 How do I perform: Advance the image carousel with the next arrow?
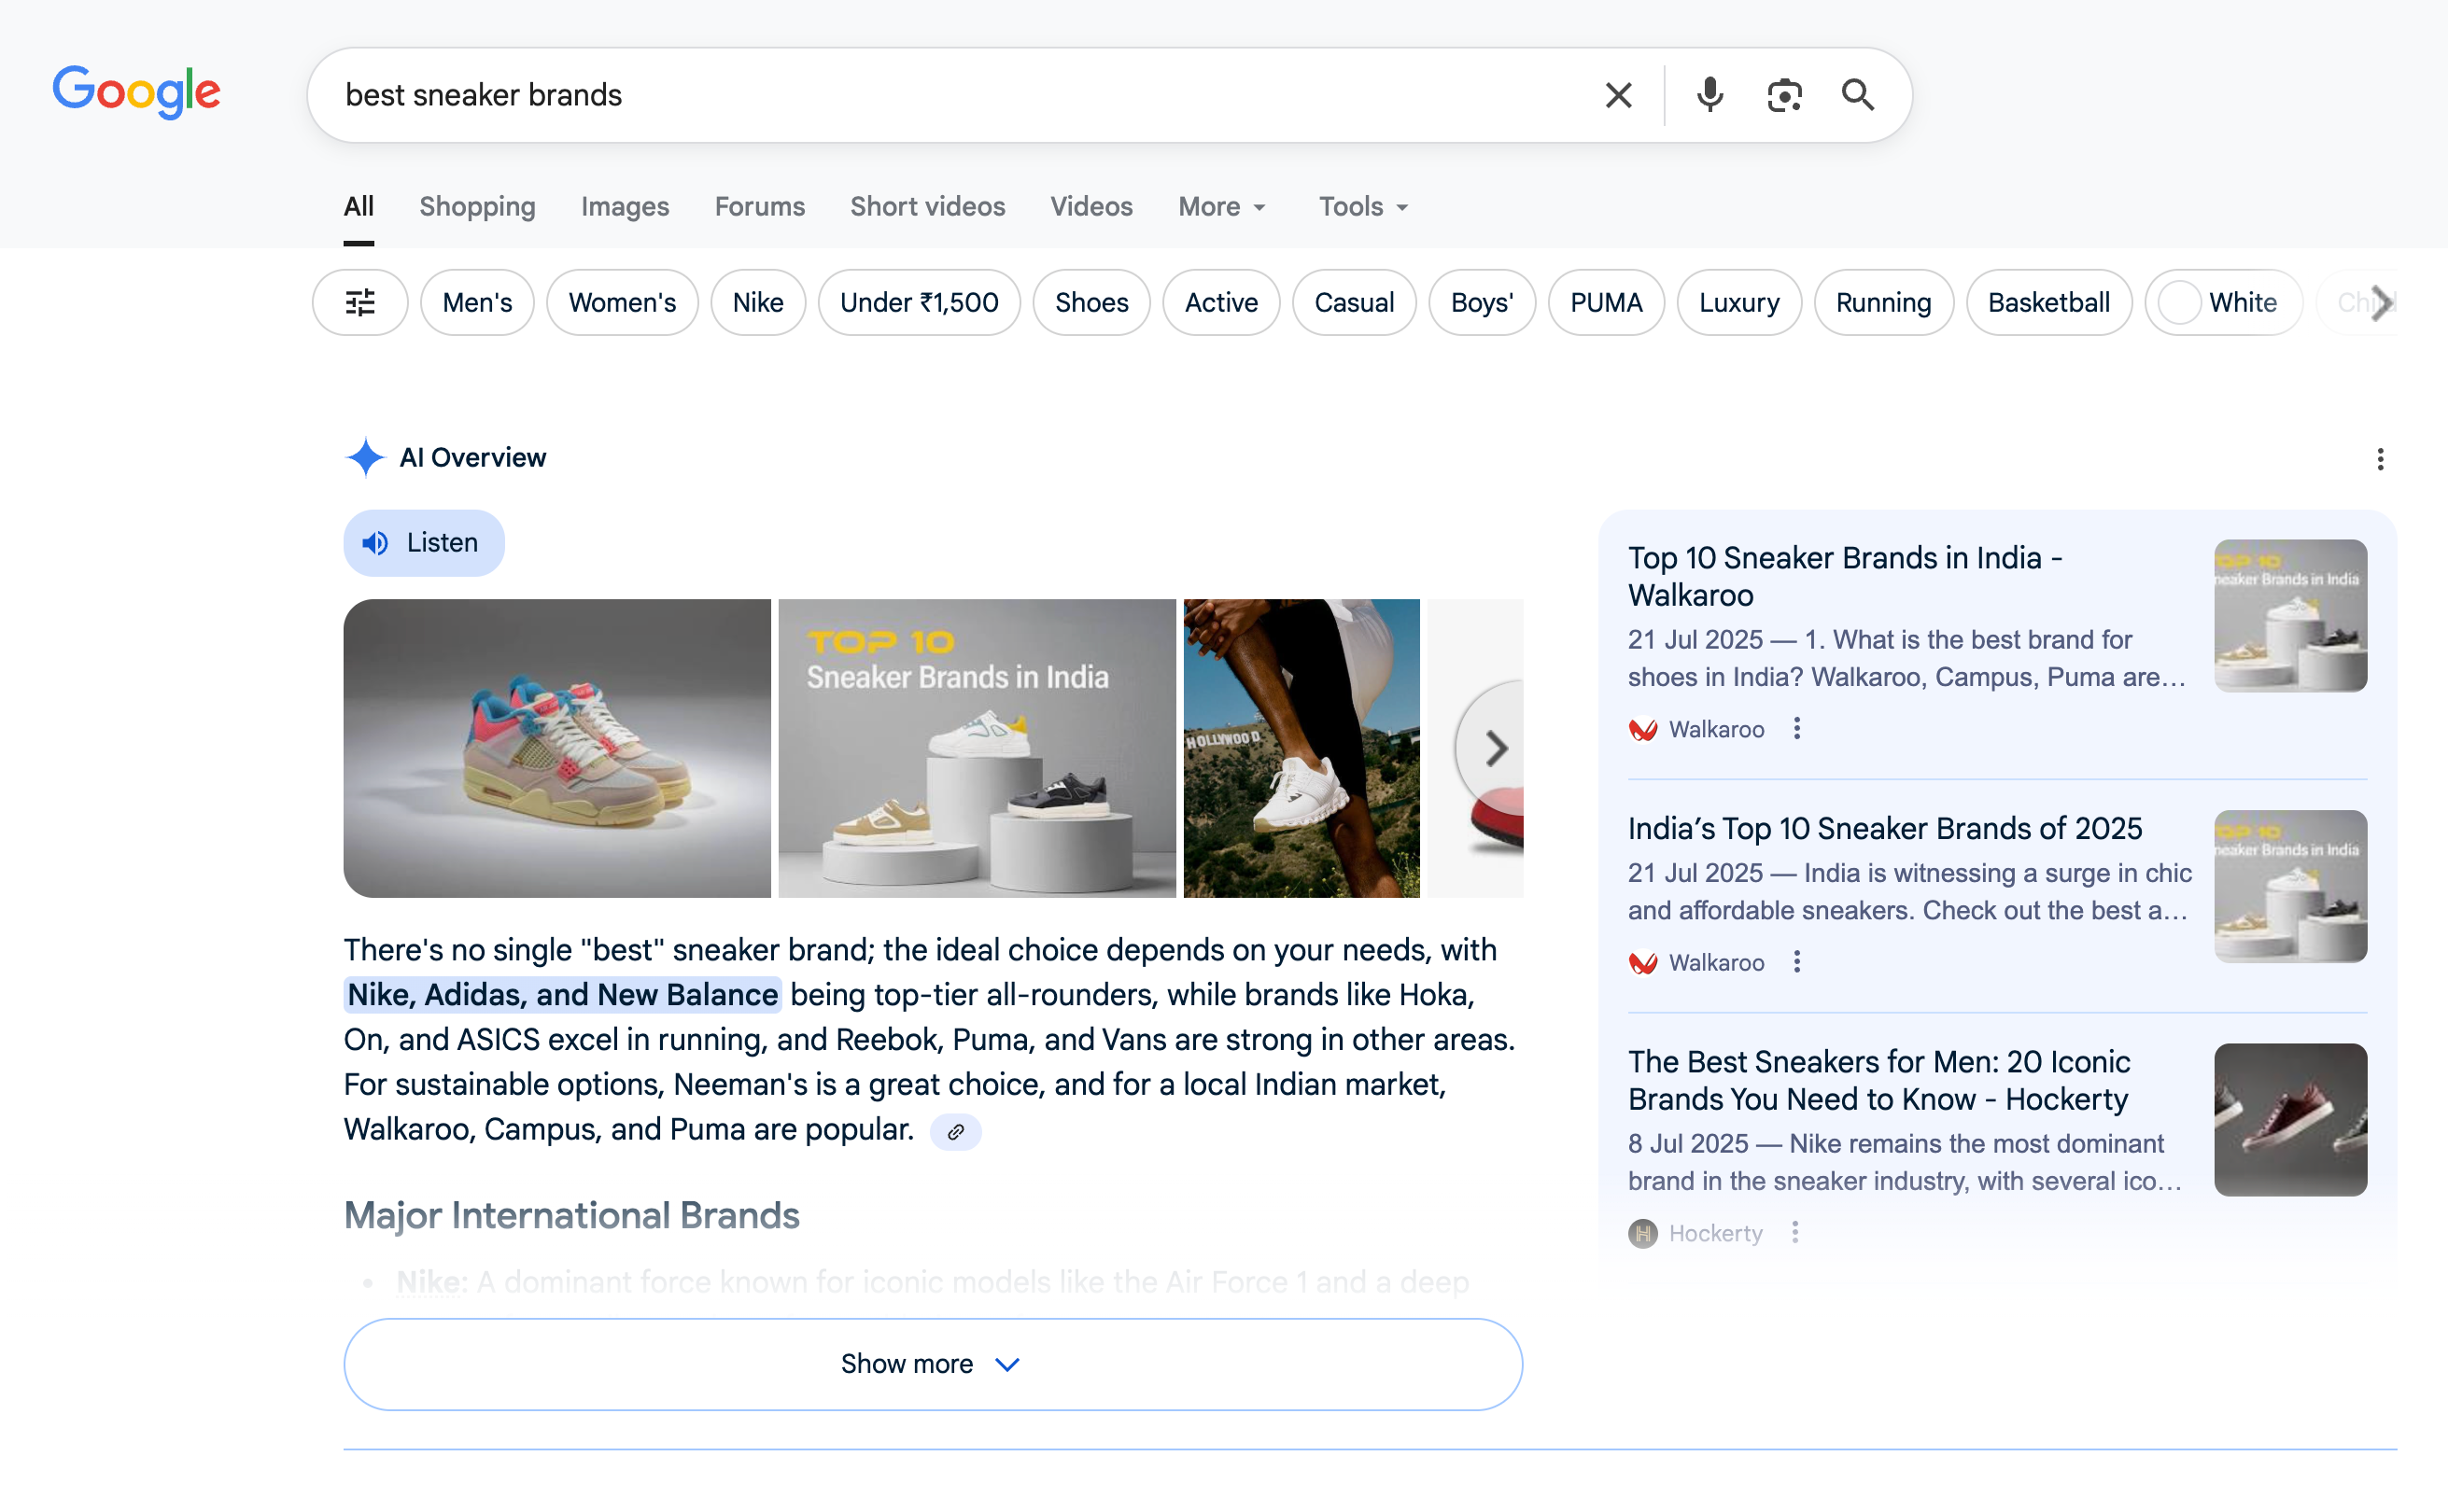point(1493,748)
